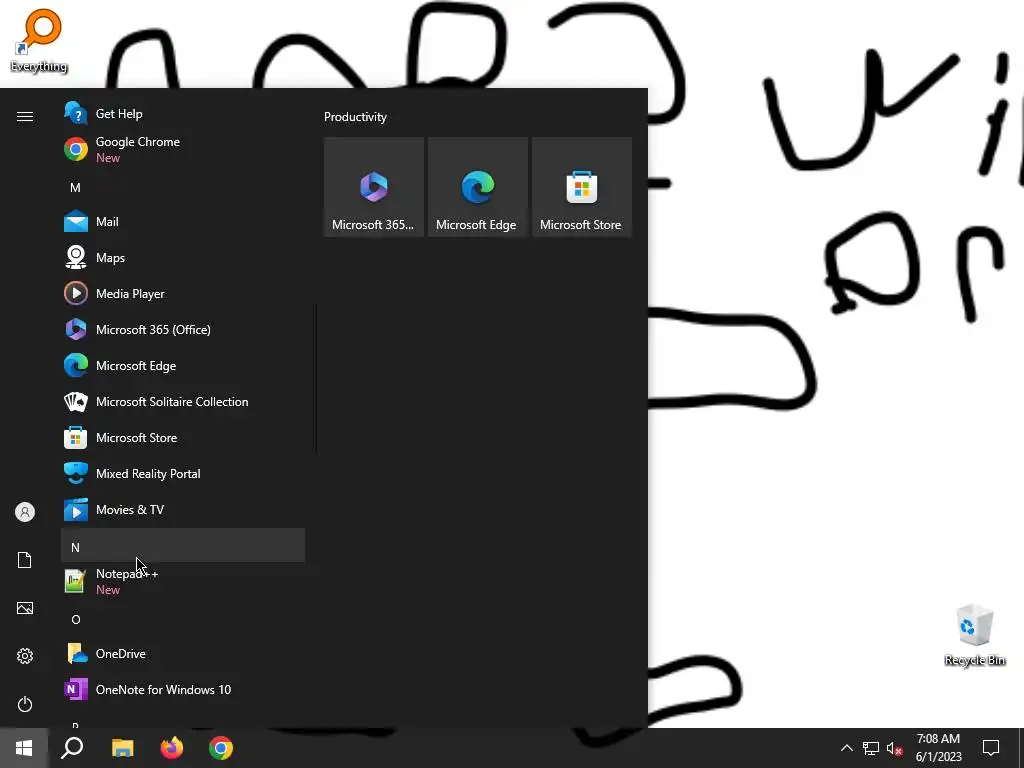Jump to letter M section header

coord(183,187)
